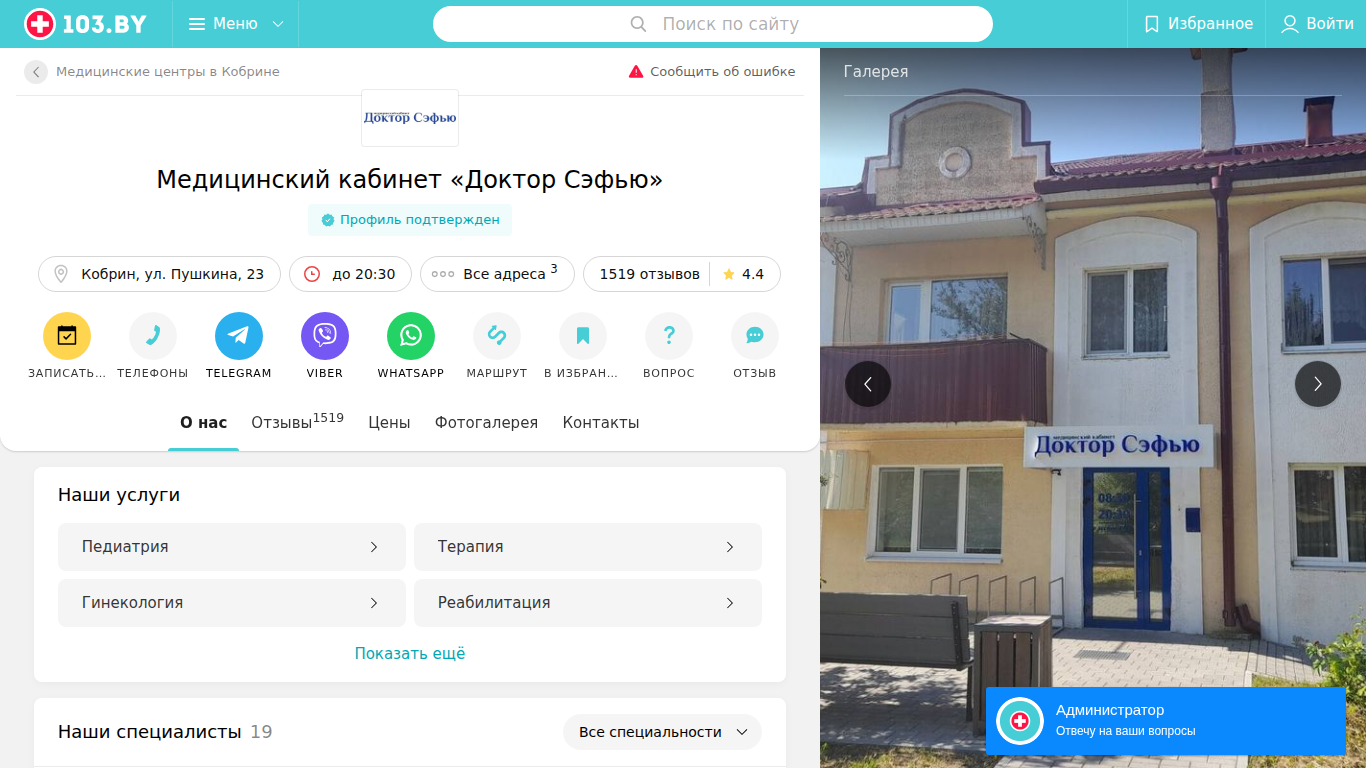
Task: Contact via WhatsApp icon
Action: point(411,336)
